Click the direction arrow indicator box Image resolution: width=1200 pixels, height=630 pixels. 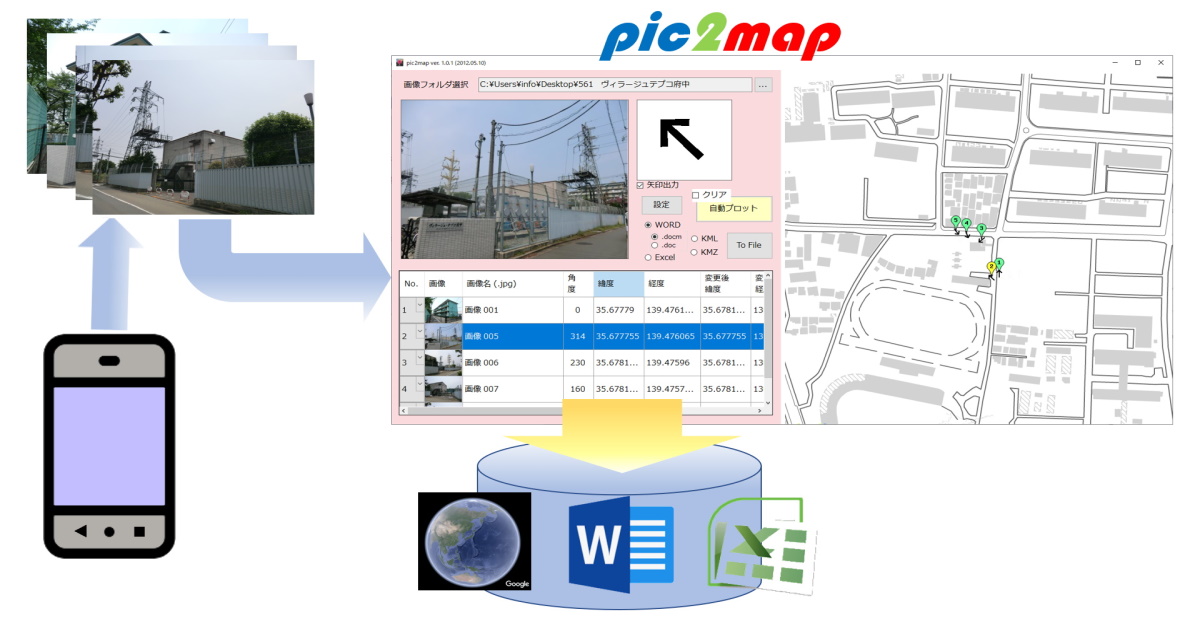685,140
